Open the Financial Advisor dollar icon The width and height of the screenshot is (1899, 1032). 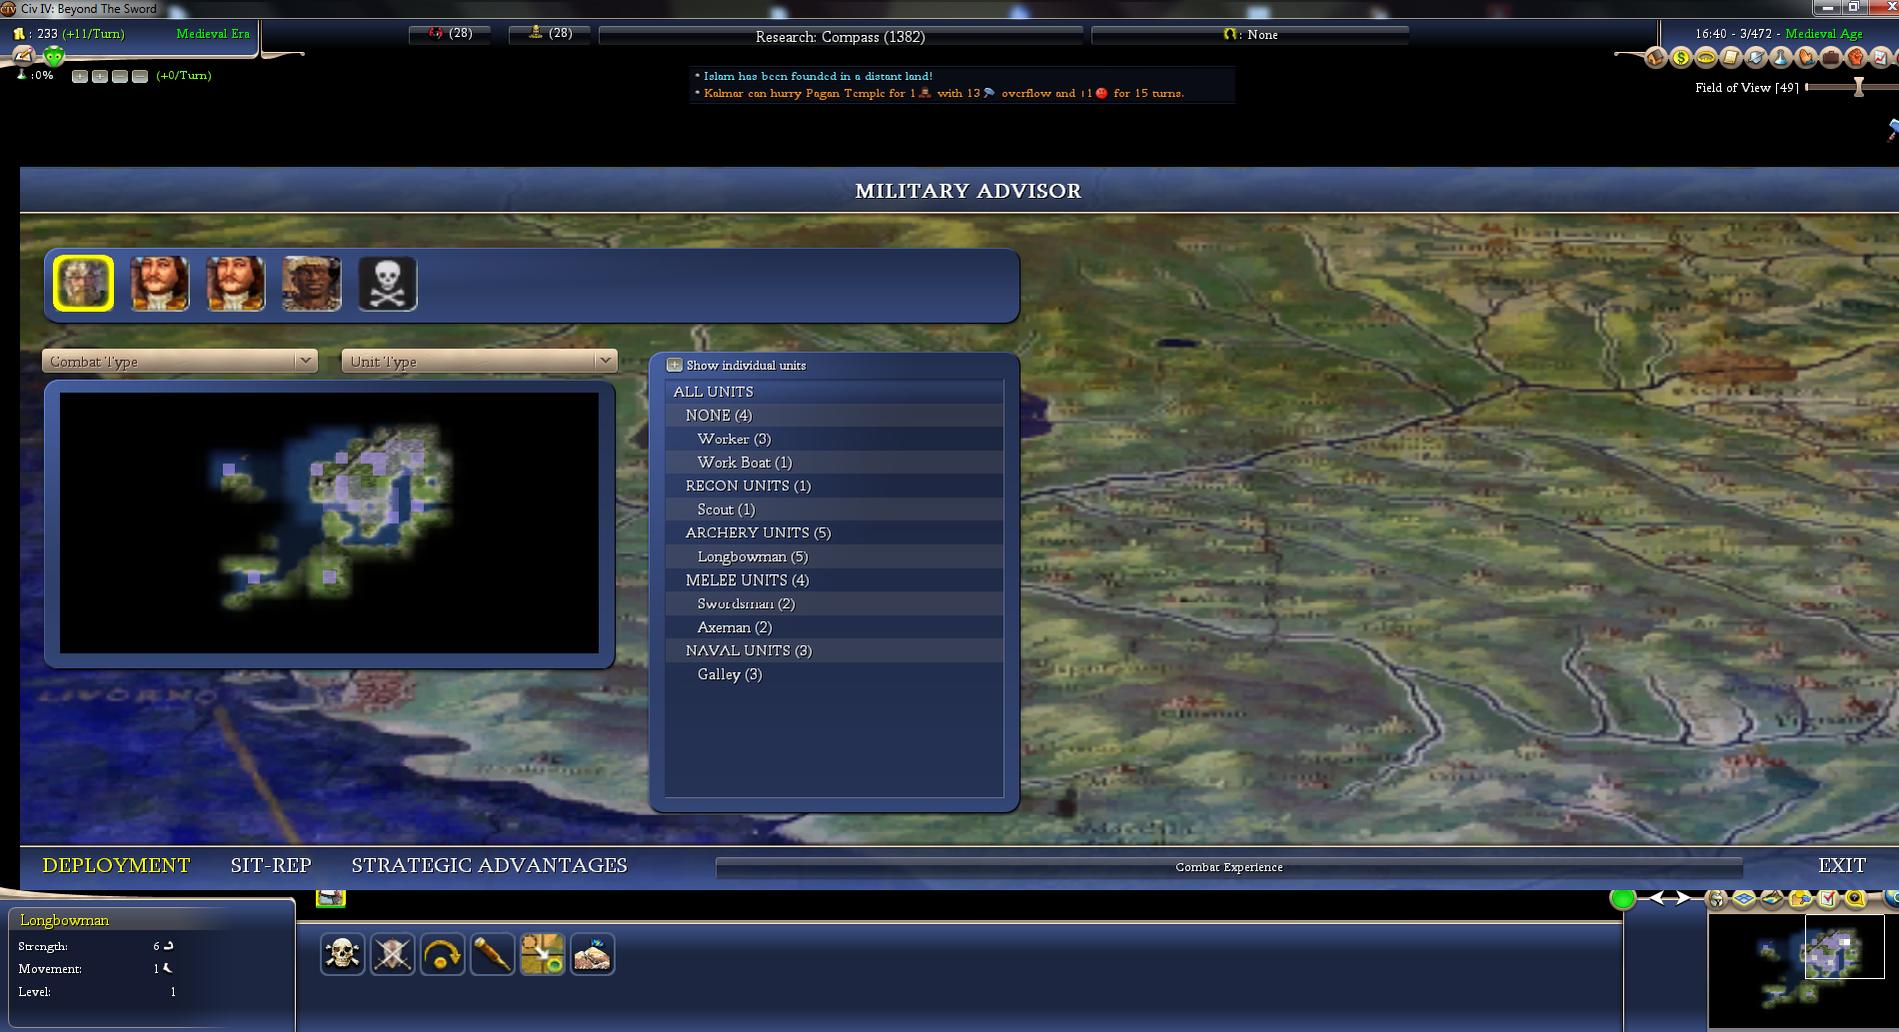coord(1681,58)
